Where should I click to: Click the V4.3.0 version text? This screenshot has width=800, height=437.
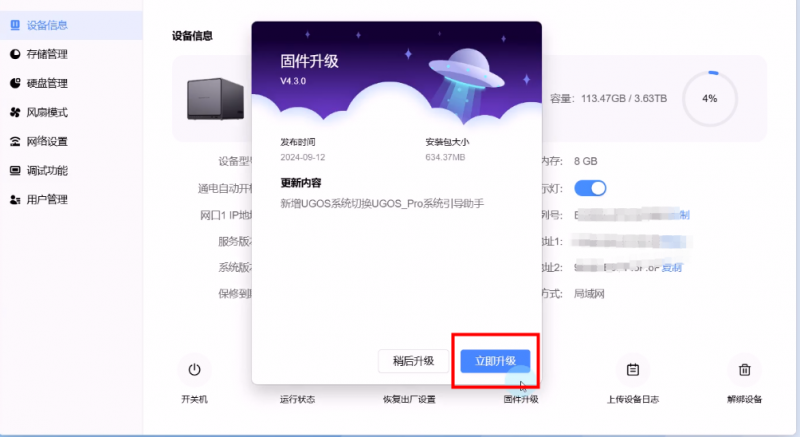coord(293,81)
